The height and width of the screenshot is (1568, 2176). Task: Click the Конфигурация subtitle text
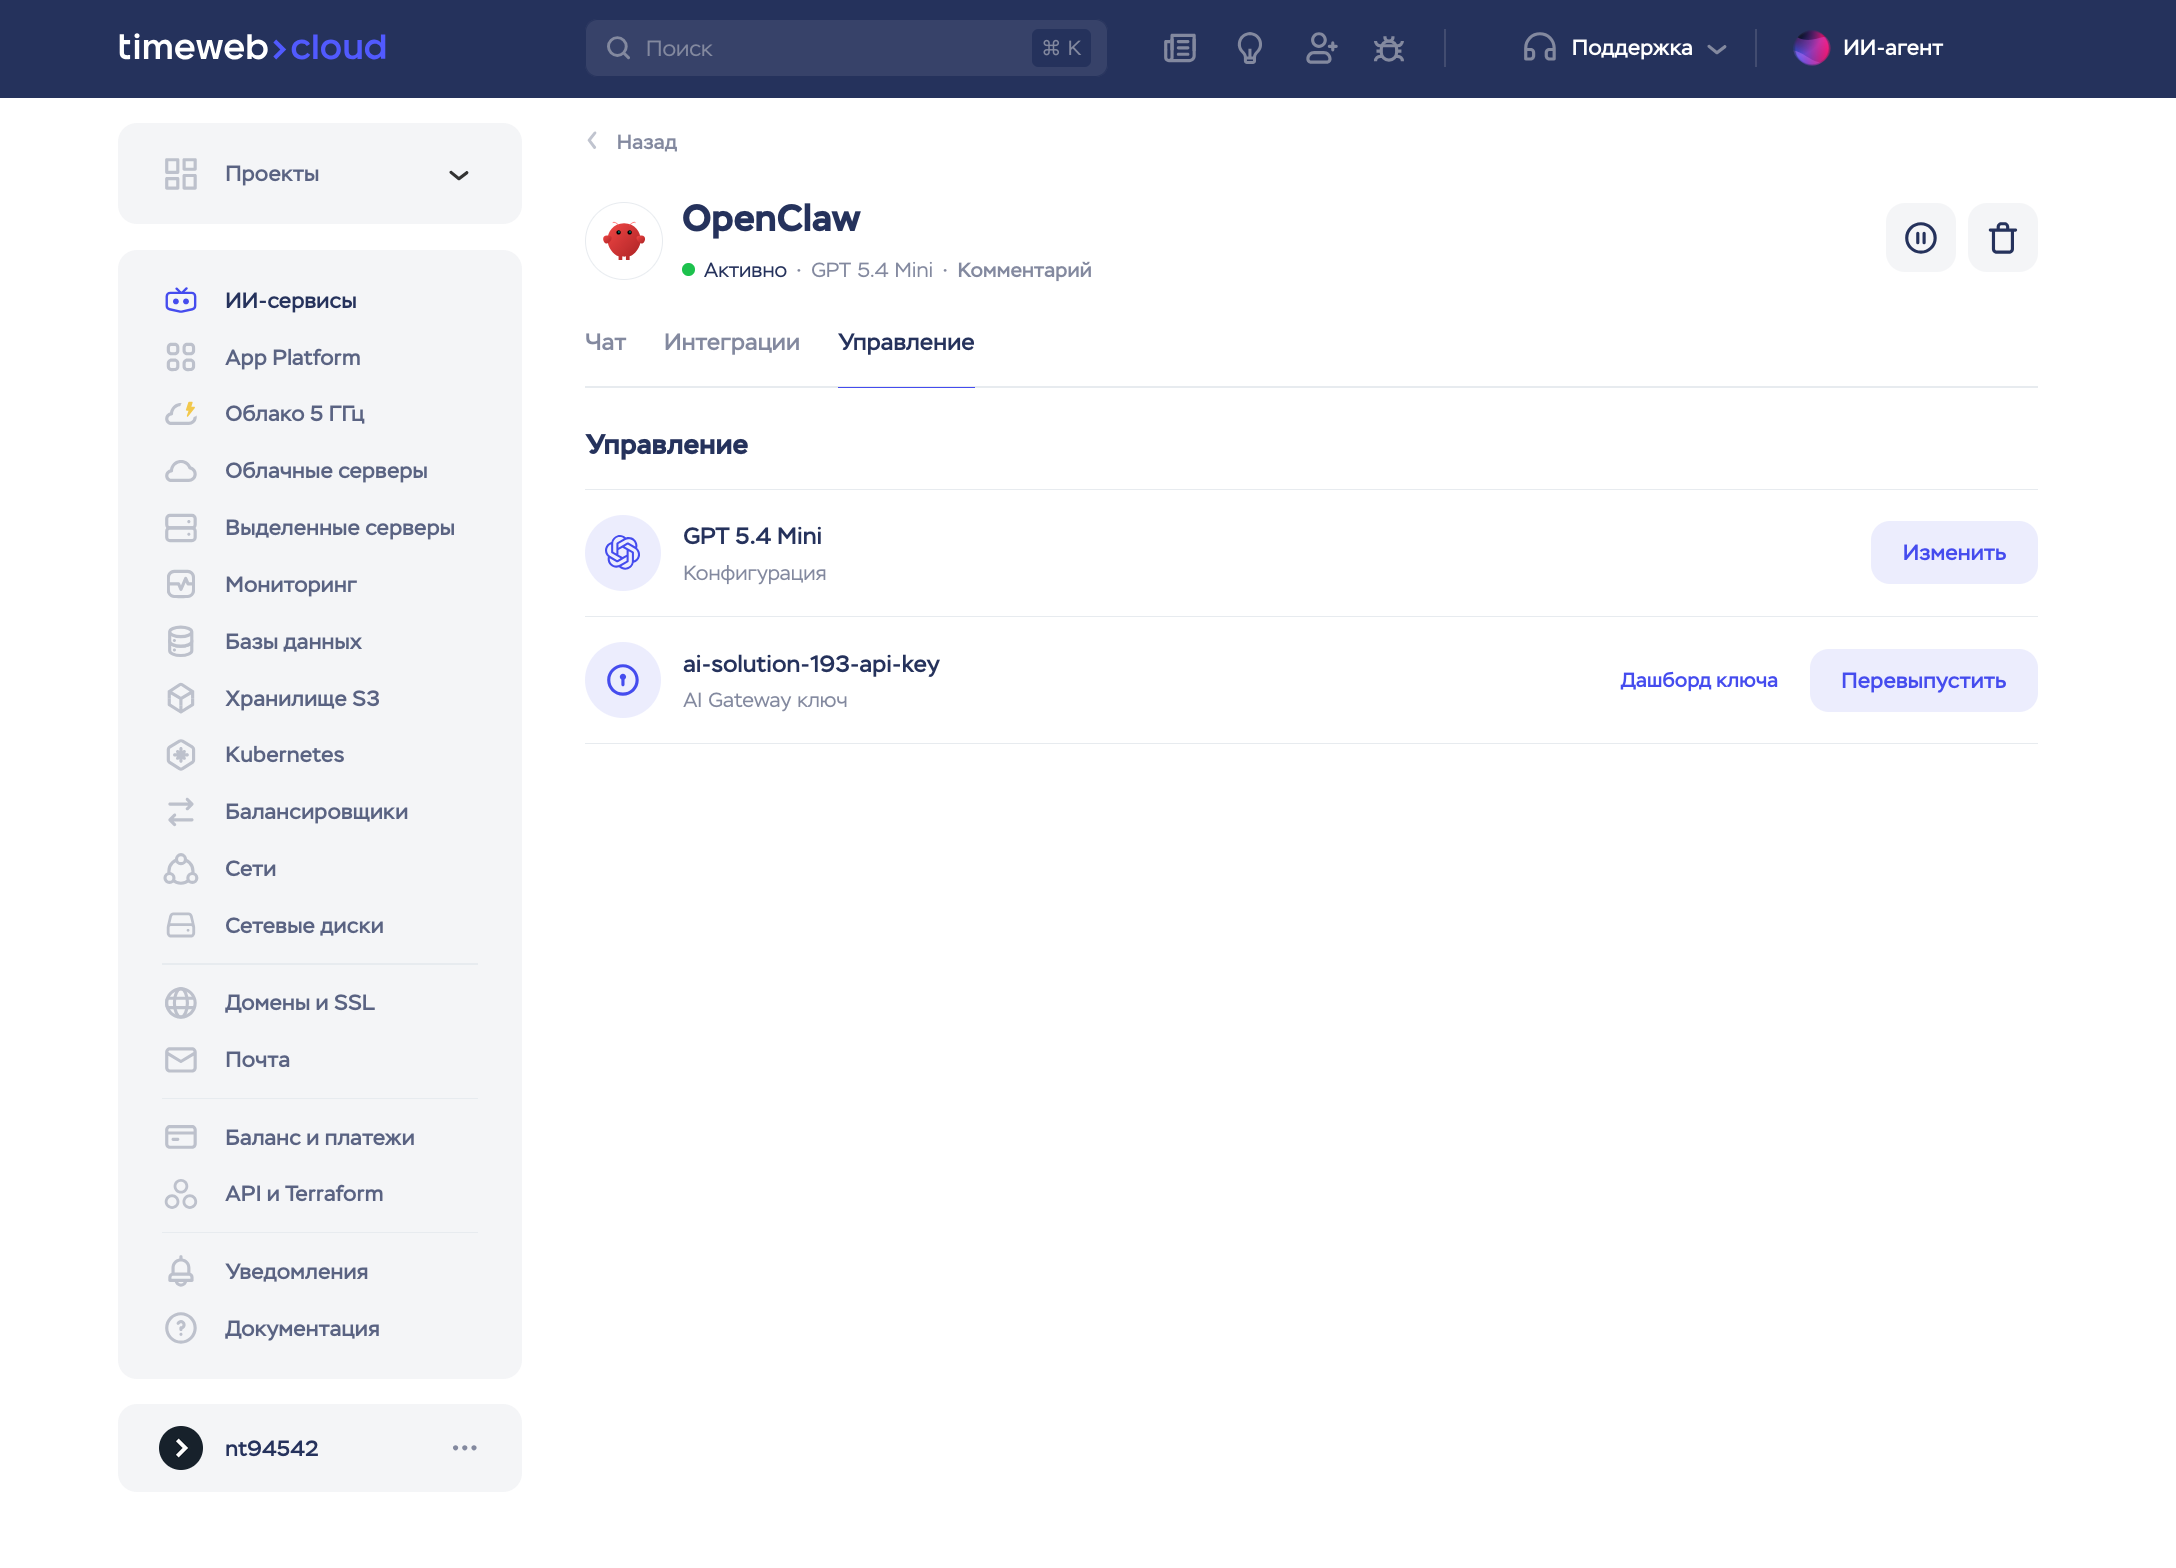[755, 573]
